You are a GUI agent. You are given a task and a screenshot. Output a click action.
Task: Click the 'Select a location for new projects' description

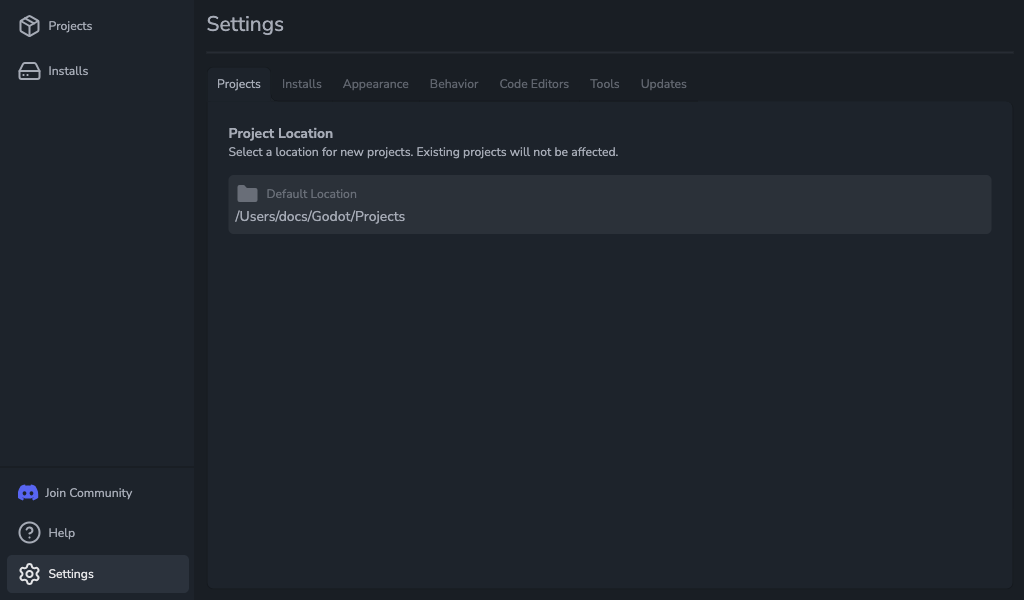point(423,152)
